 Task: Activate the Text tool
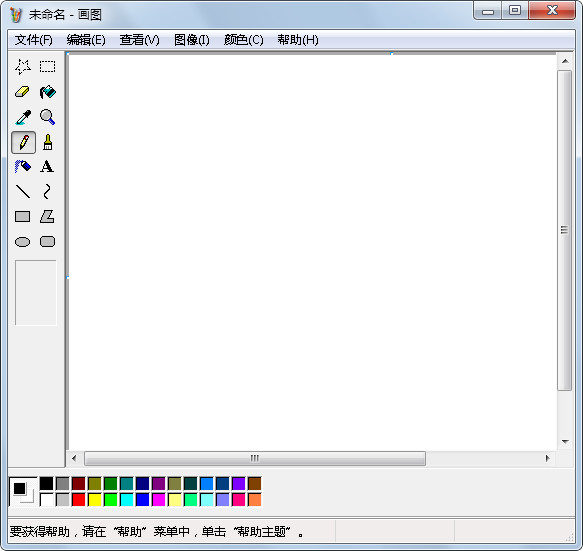(48, 167)
